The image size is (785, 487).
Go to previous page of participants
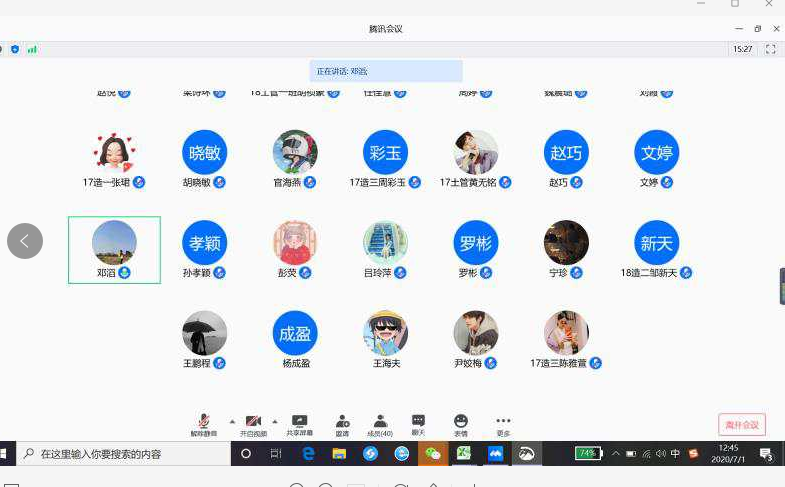(25, 241)
